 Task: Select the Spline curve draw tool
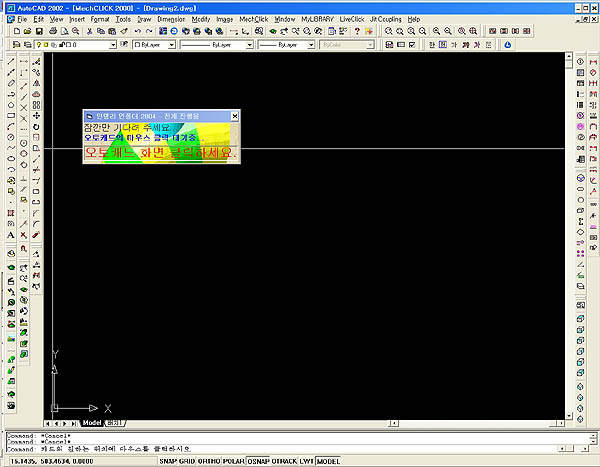(x=11, y=148)
